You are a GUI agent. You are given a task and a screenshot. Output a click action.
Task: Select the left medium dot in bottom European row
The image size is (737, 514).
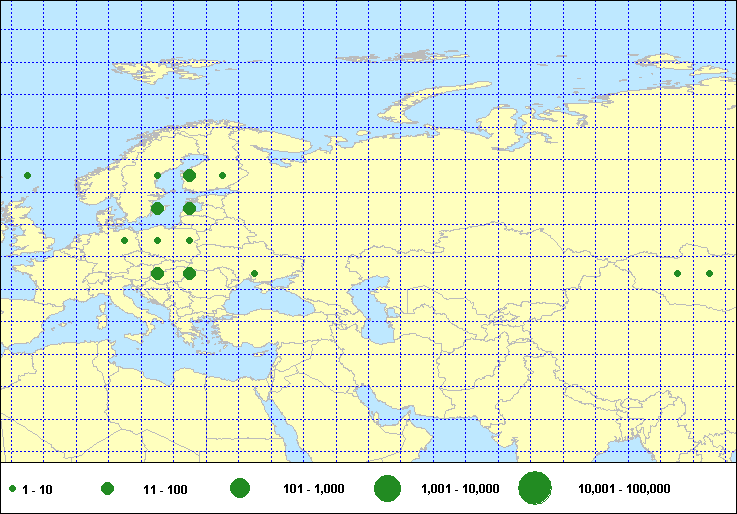157,273
